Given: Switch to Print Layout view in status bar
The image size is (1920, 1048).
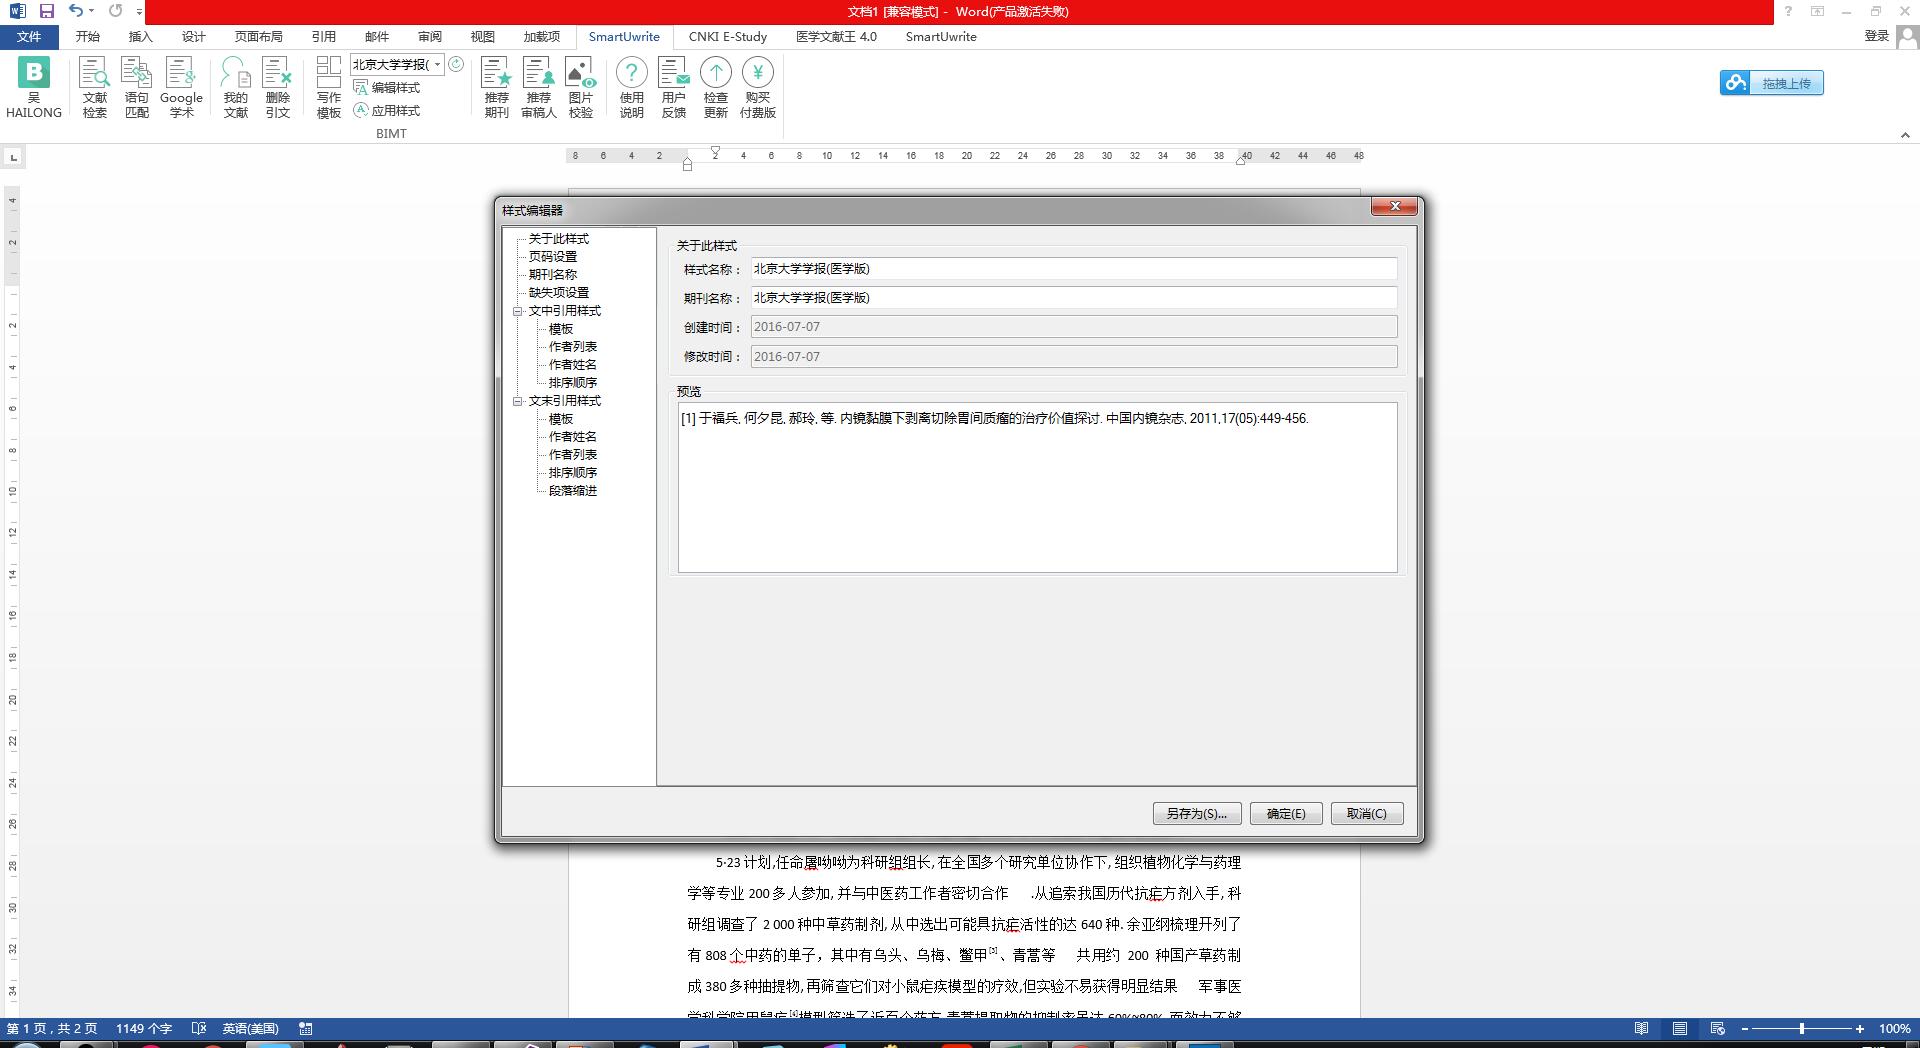Looking at the screenshot, I should [x=1679, y=1028].
